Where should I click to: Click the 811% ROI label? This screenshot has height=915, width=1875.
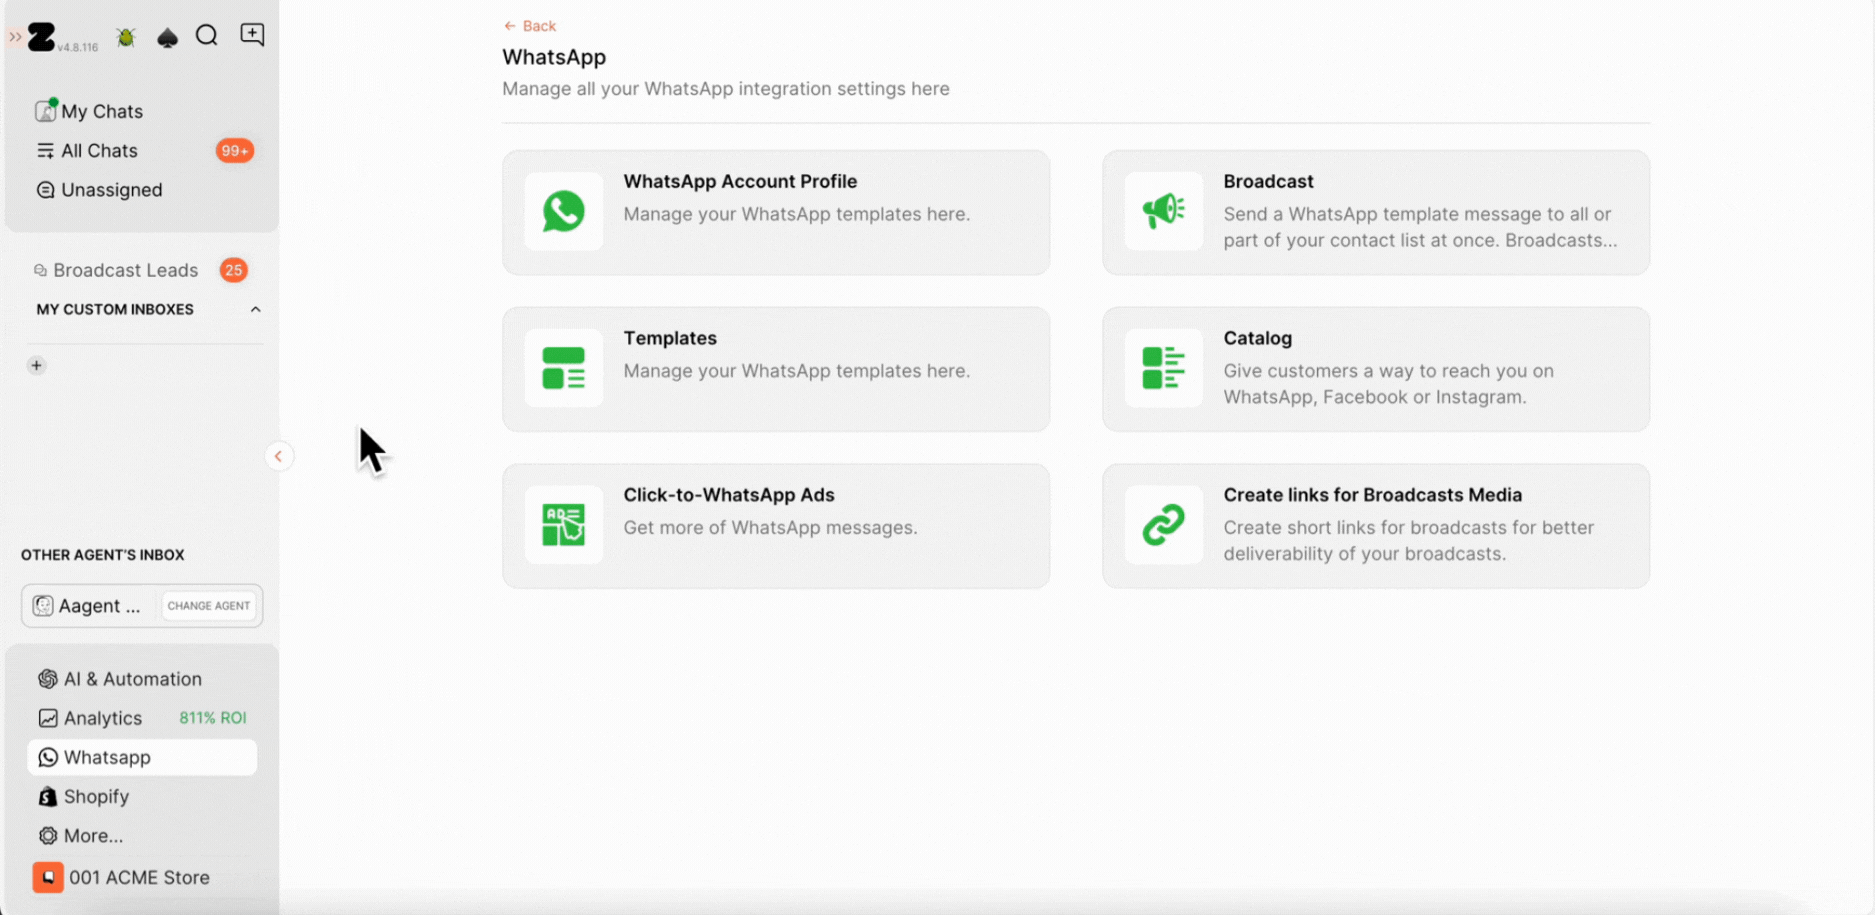213,718
